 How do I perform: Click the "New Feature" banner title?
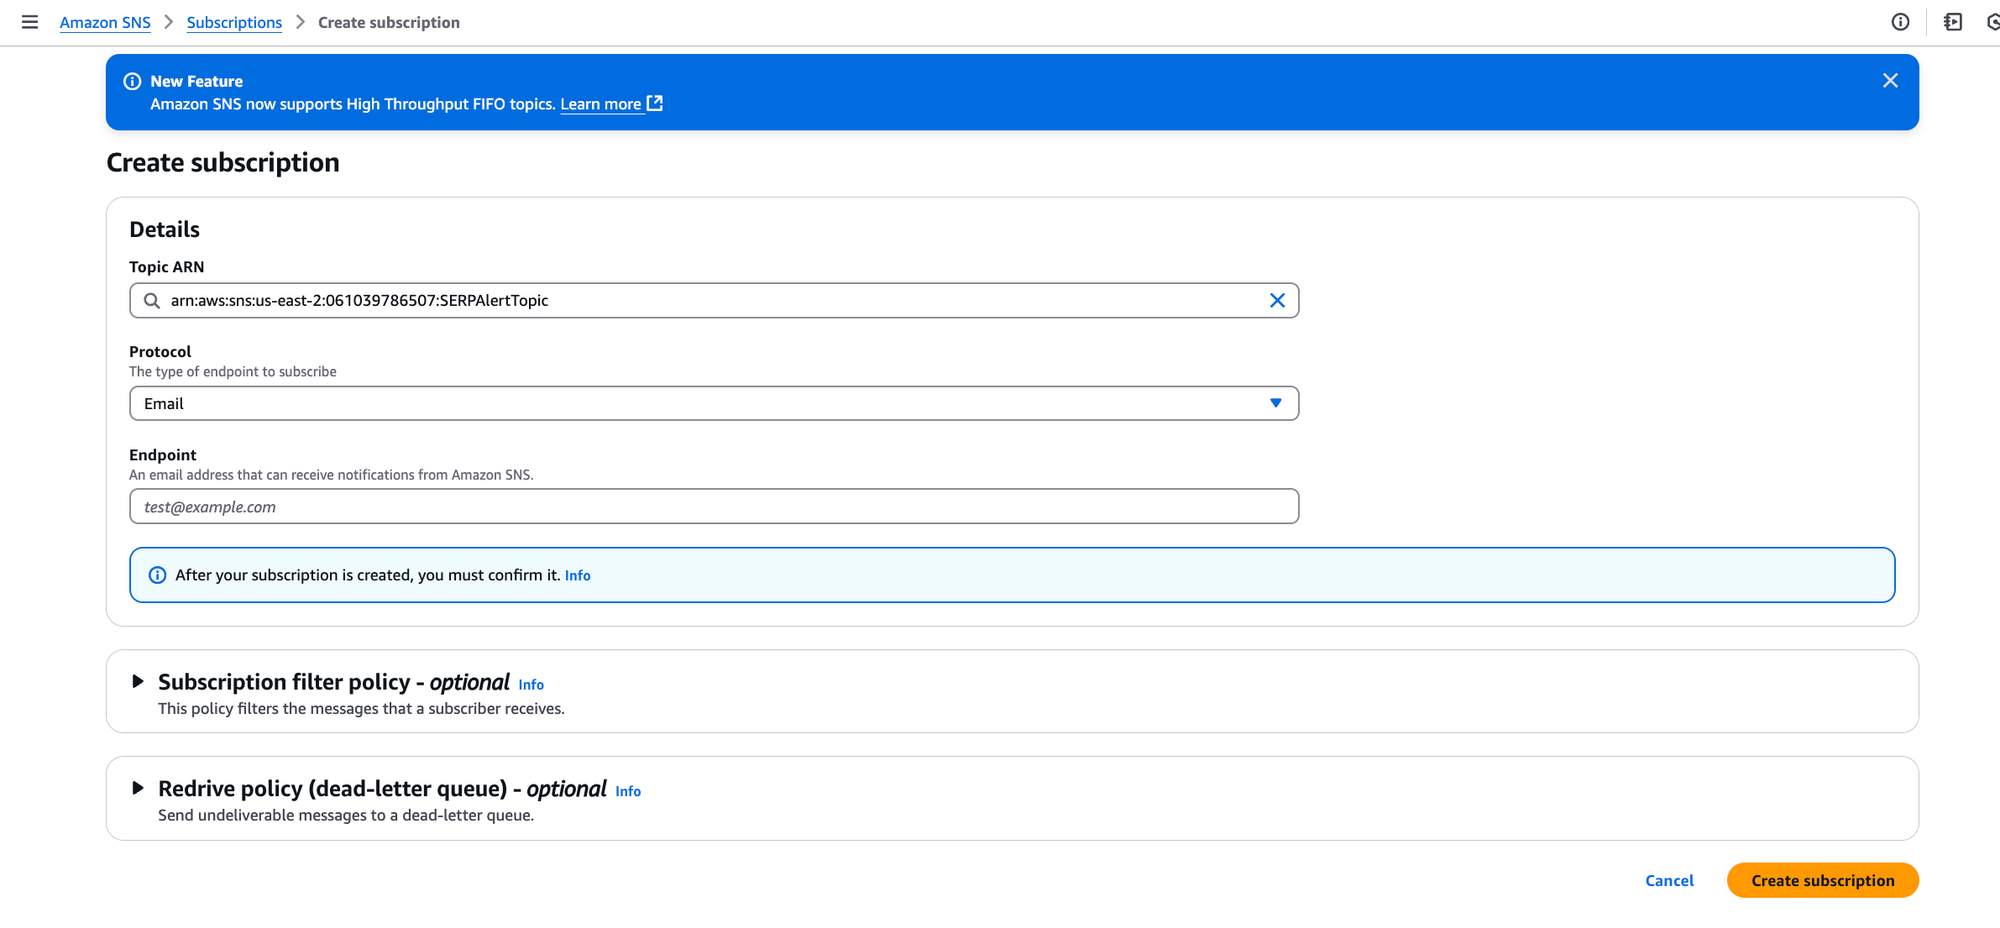tap(196, 81)
